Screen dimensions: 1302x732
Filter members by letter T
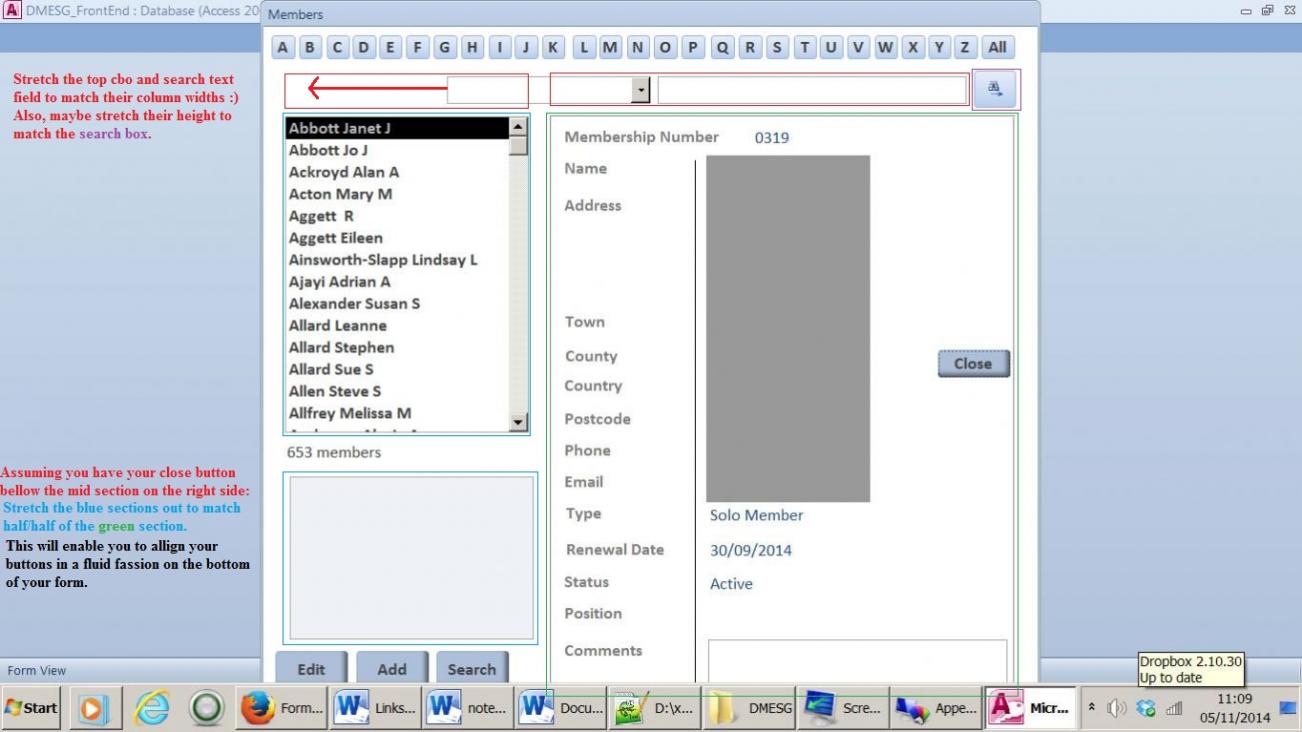(803, 47)
